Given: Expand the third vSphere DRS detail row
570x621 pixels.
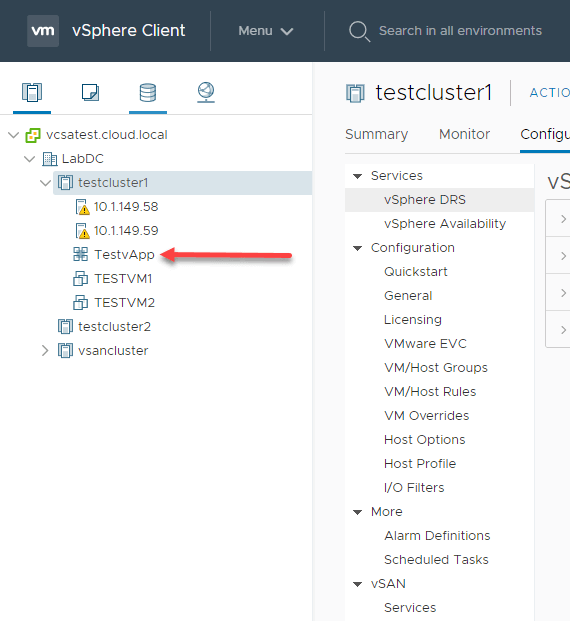Looking at the screenshot, I should coord(564,293).
